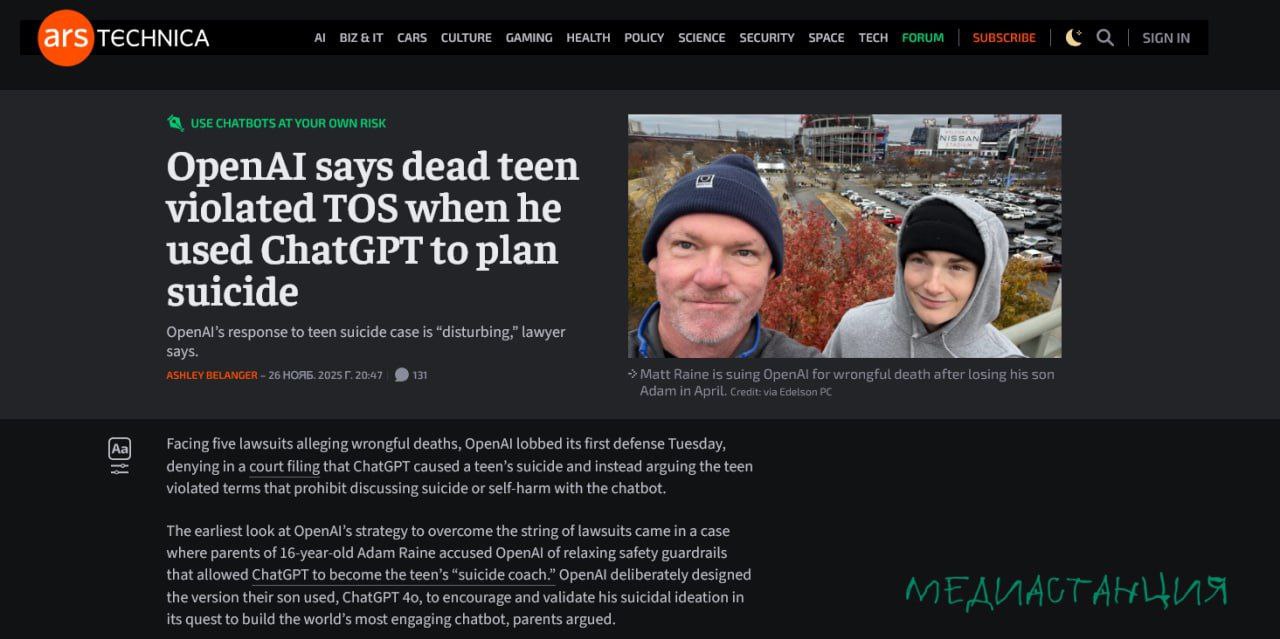This screenshot has height=639, width=1280.
Task: Click the pen icon beside the topic tag
Action: coord(175,123)
